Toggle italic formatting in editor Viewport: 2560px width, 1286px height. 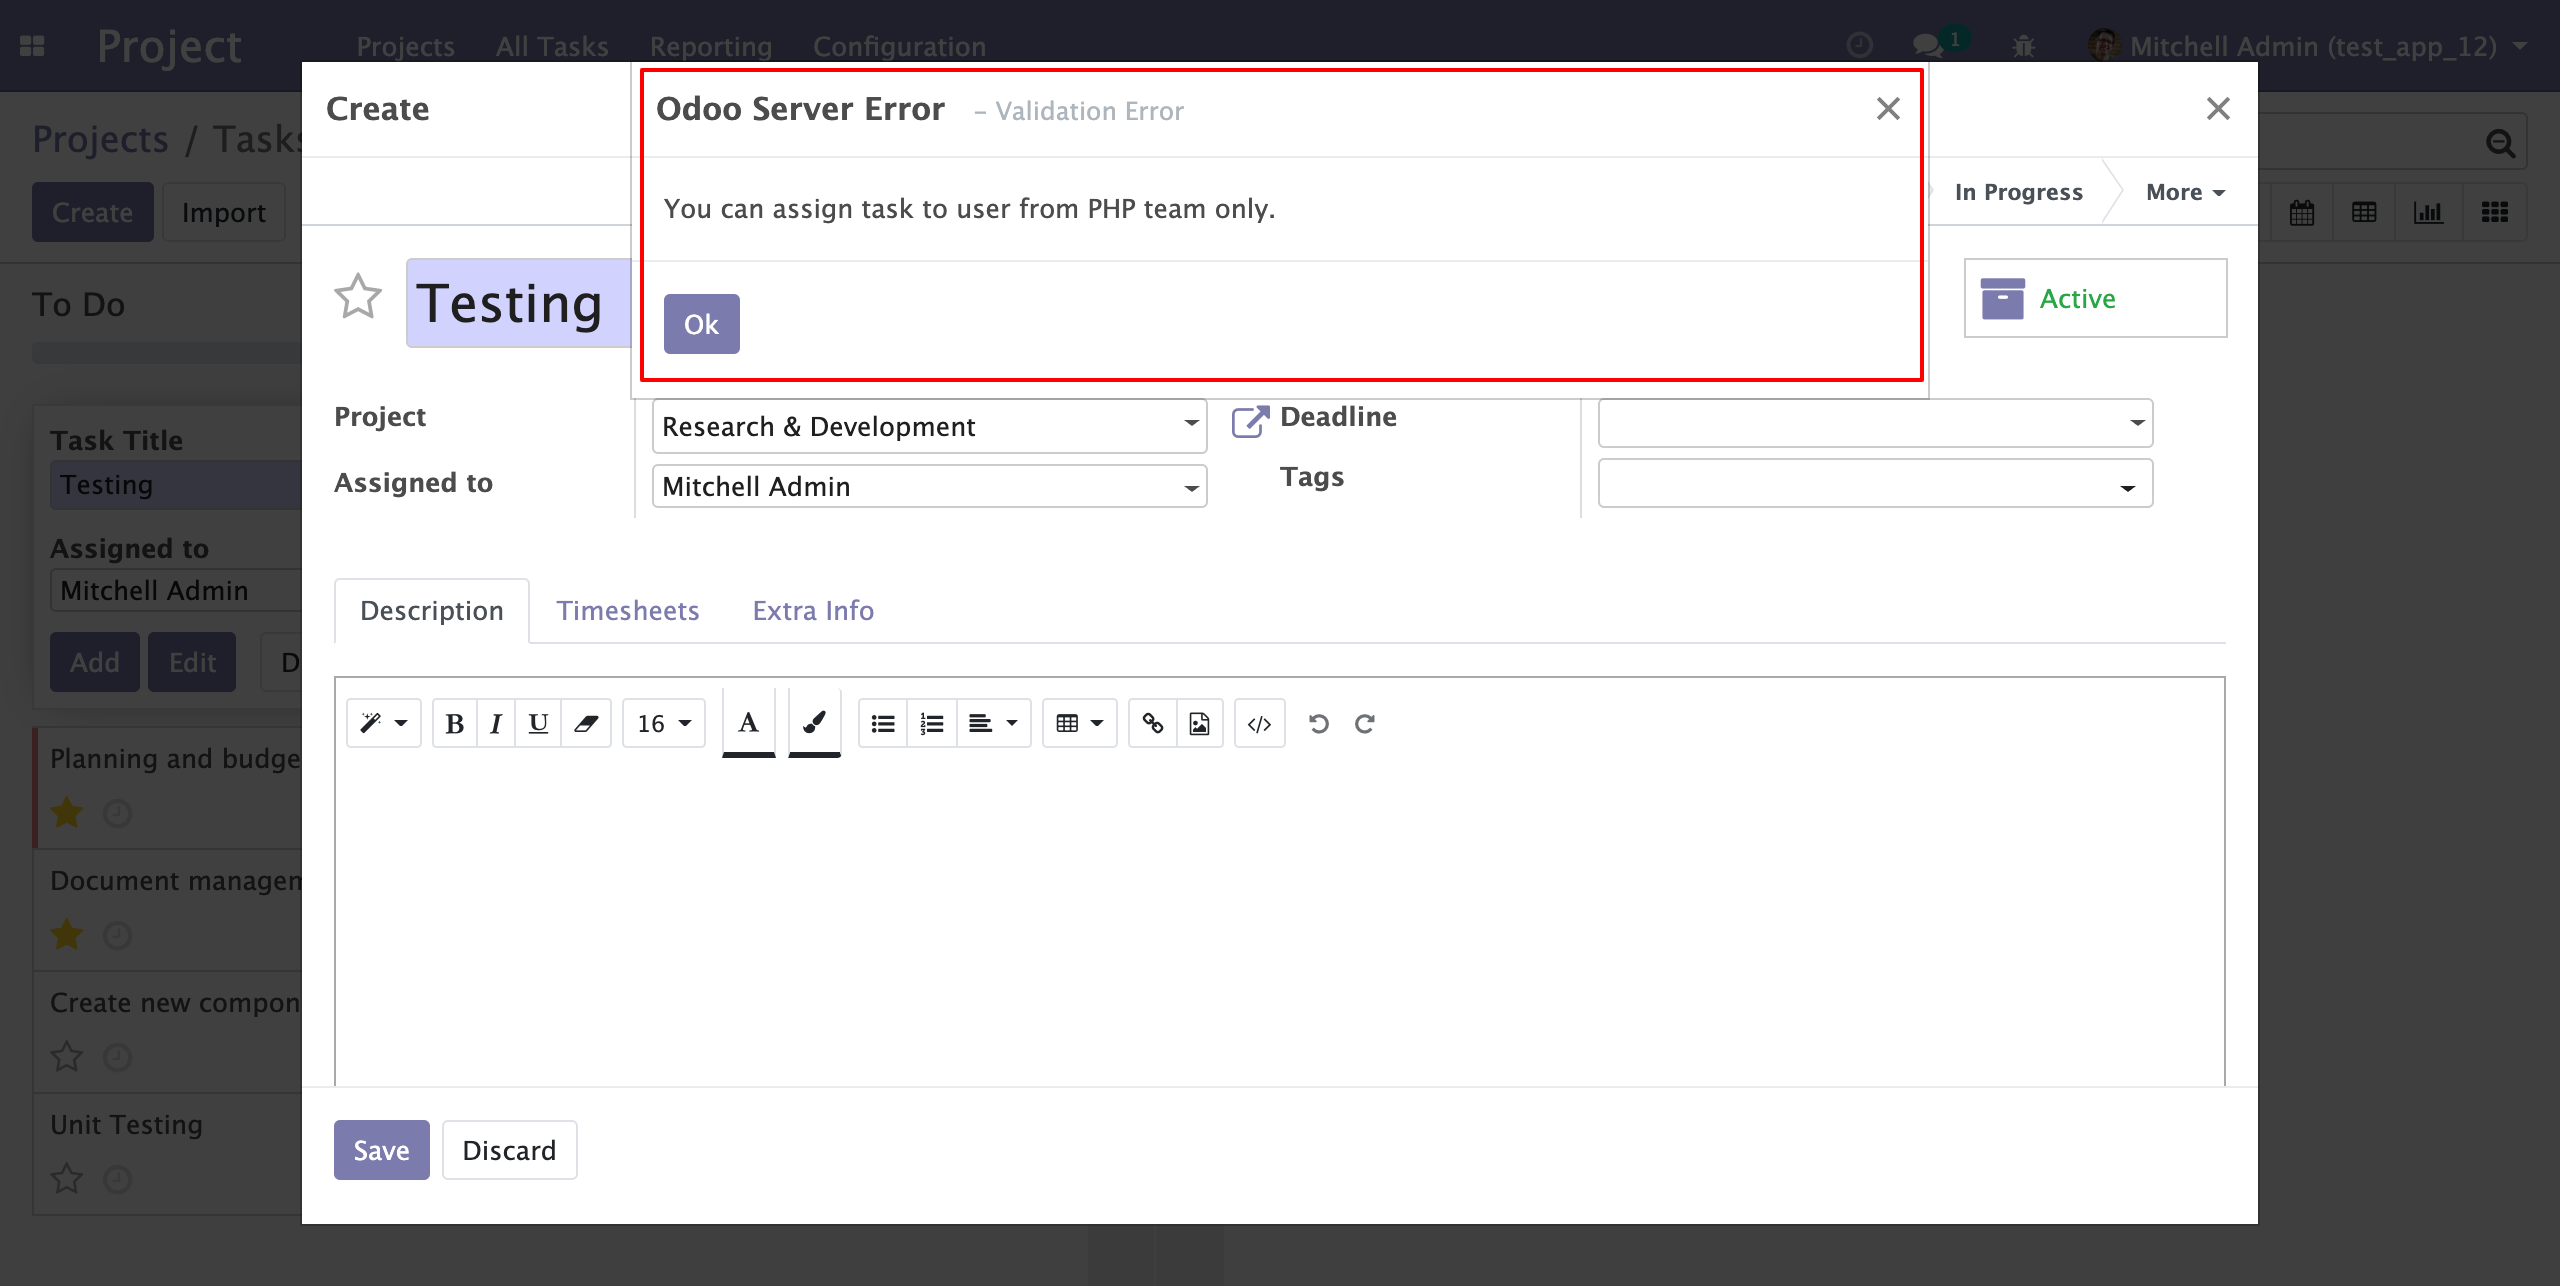click(x=496, y=723)
